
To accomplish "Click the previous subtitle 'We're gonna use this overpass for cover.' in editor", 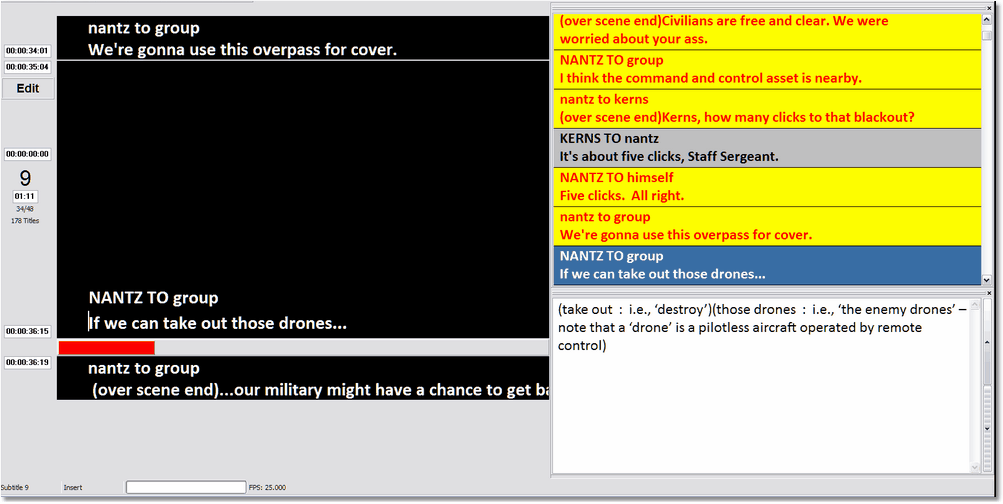I will pos(242,49).
